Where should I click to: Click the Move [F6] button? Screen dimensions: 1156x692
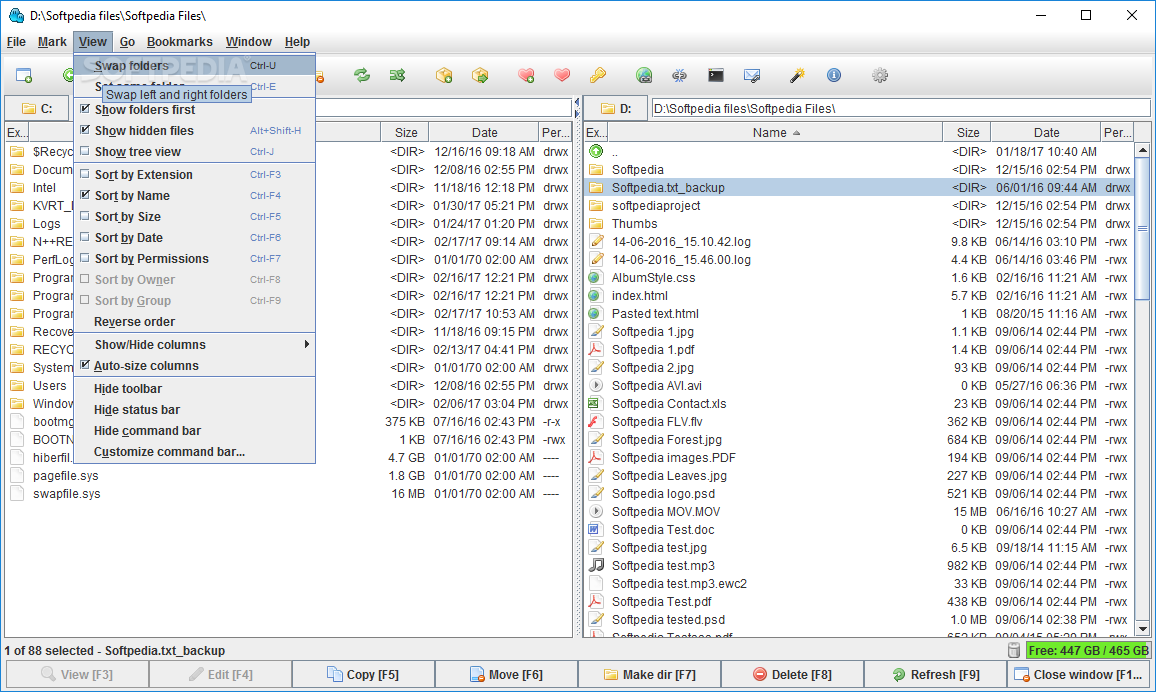coord(506,674)
